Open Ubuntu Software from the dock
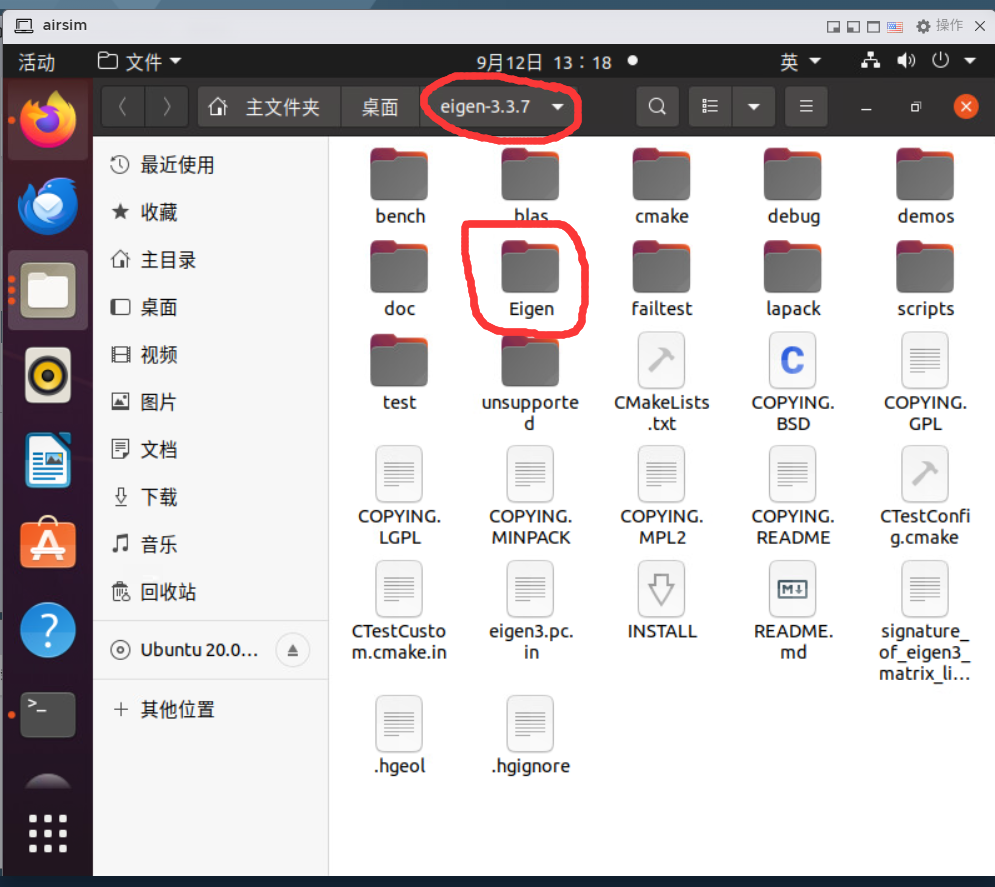Screen dimensions: 995x887 point(48,543)
